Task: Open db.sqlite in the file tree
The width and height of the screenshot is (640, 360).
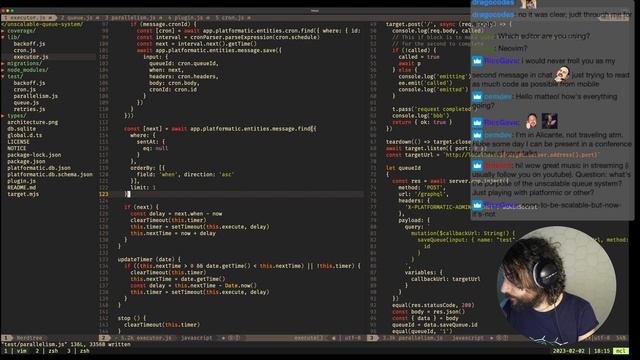Action: click(21, 129)
